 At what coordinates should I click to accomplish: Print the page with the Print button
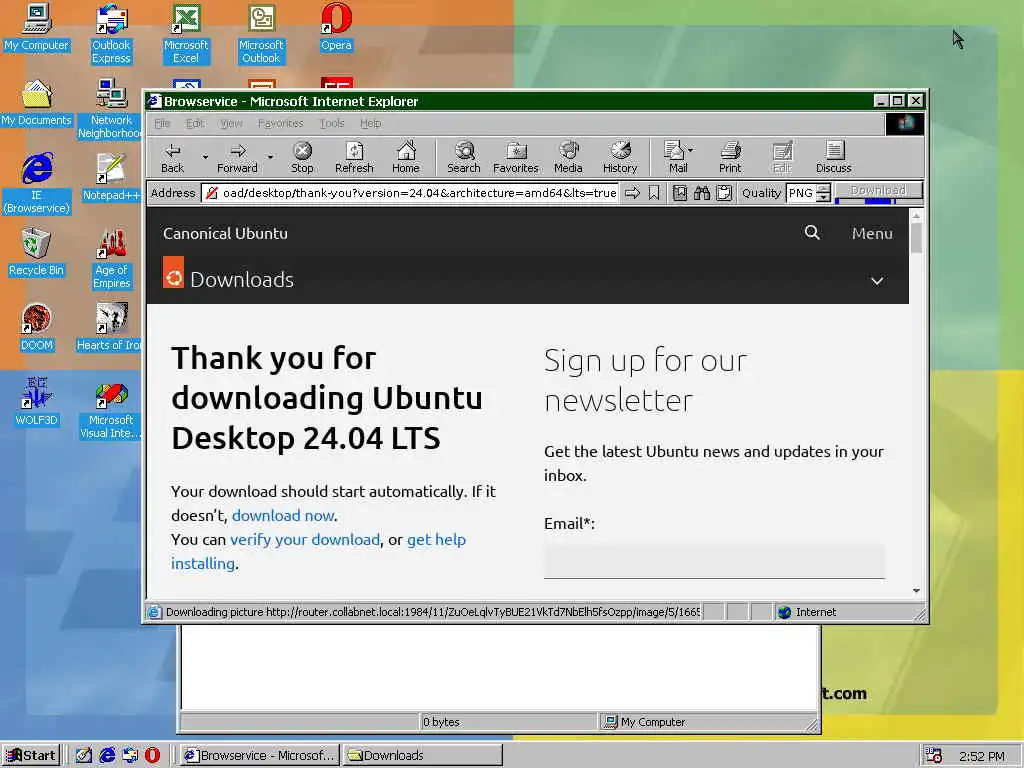tap(730, 157)
